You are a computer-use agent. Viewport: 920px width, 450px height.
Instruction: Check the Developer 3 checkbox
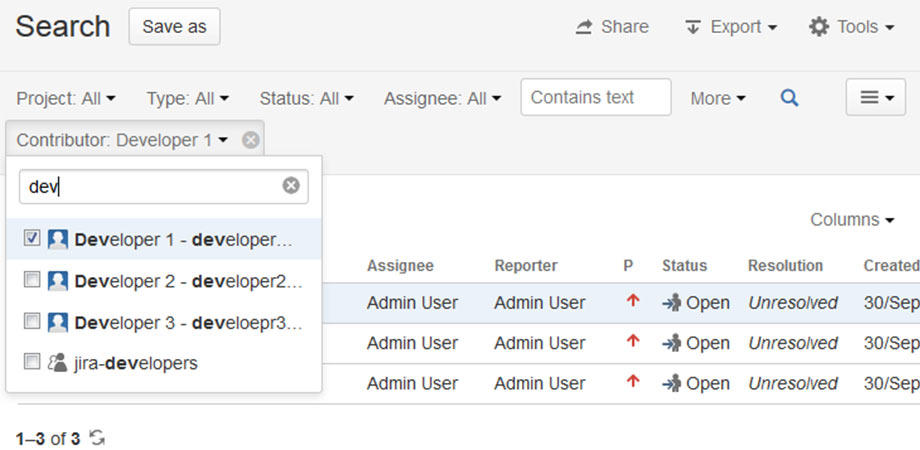(32, 321)
